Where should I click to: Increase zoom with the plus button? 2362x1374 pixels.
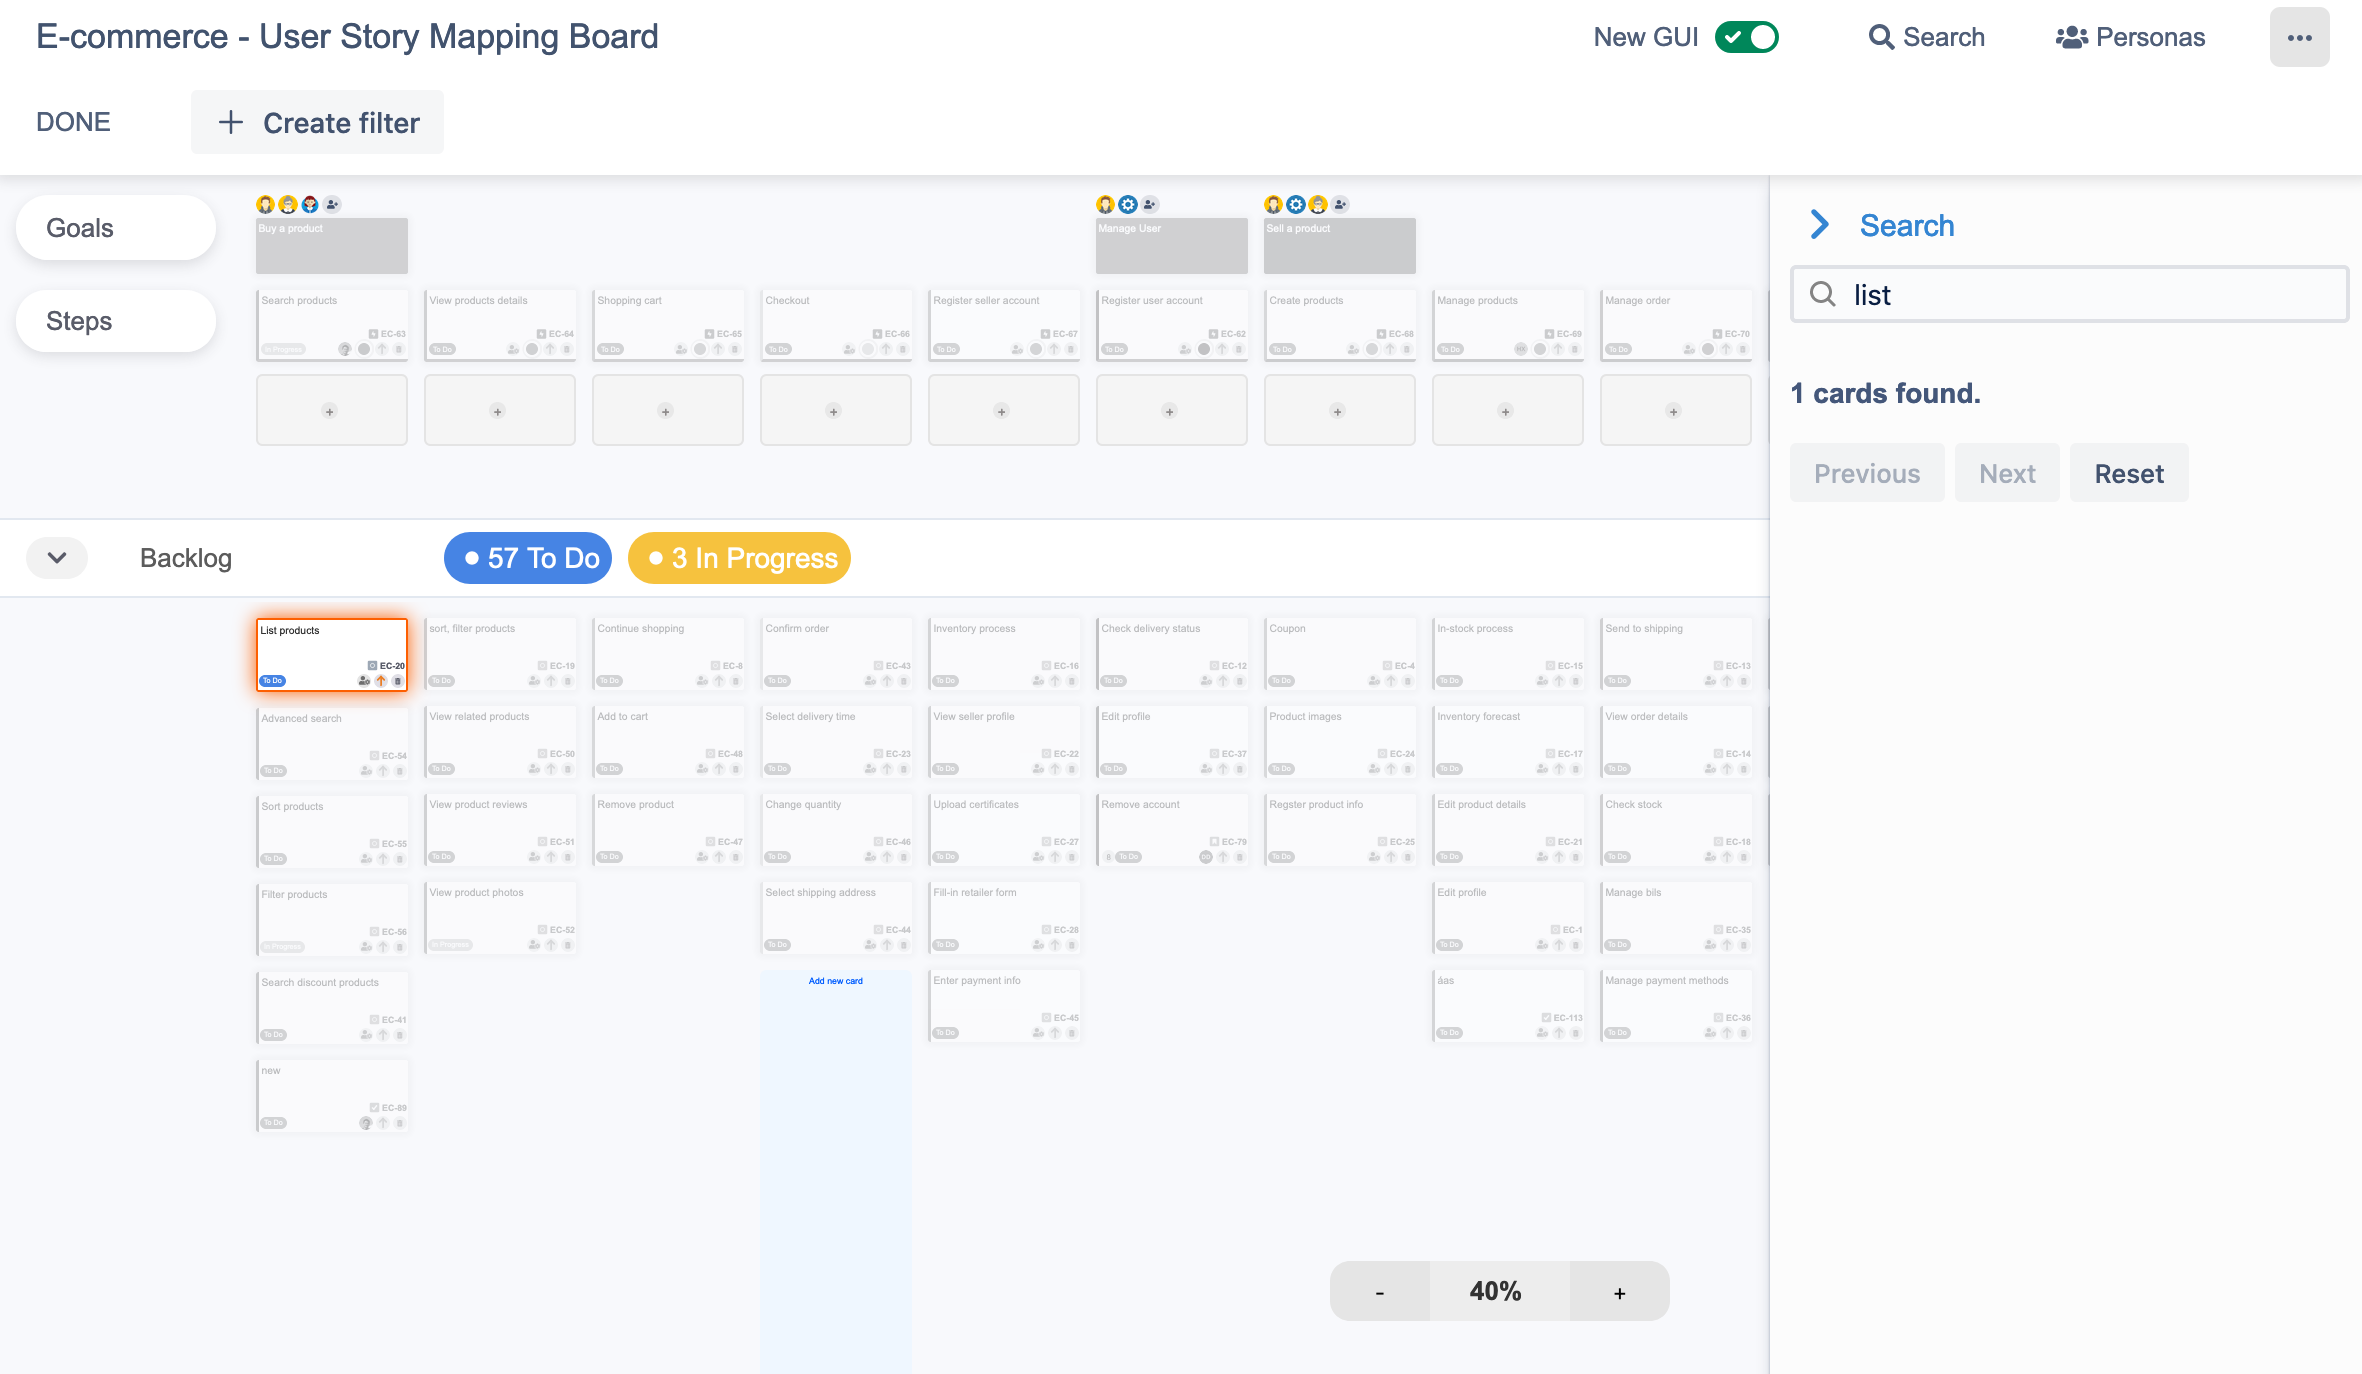[x=1619, y=1292]
